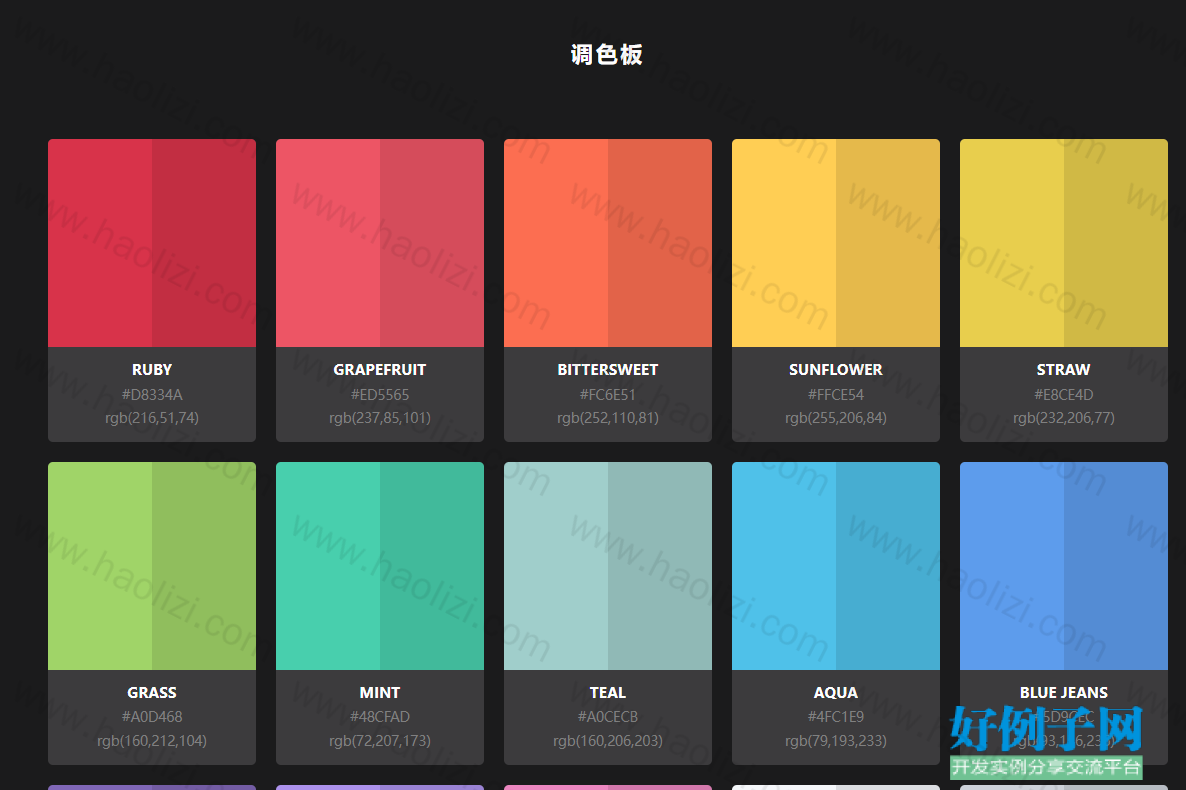The width and height of the screenshot is (1186, 790).
Task: Select hex code #A0D468
Action: click(x=152, y=717)
